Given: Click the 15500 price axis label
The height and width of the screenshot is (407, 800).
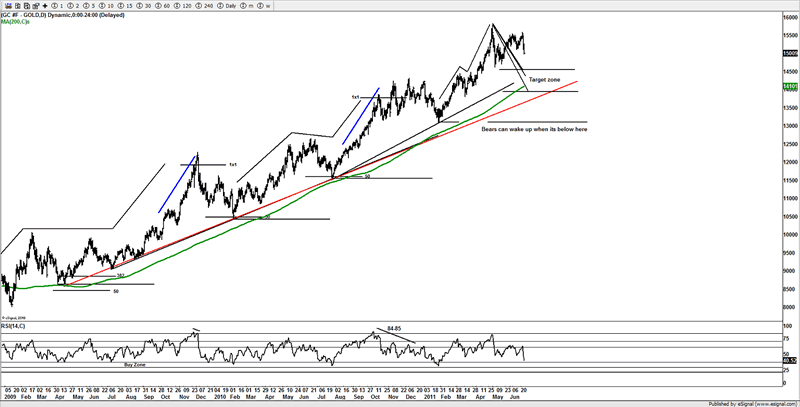Looking at the screenshot, I should click(790, 35).
